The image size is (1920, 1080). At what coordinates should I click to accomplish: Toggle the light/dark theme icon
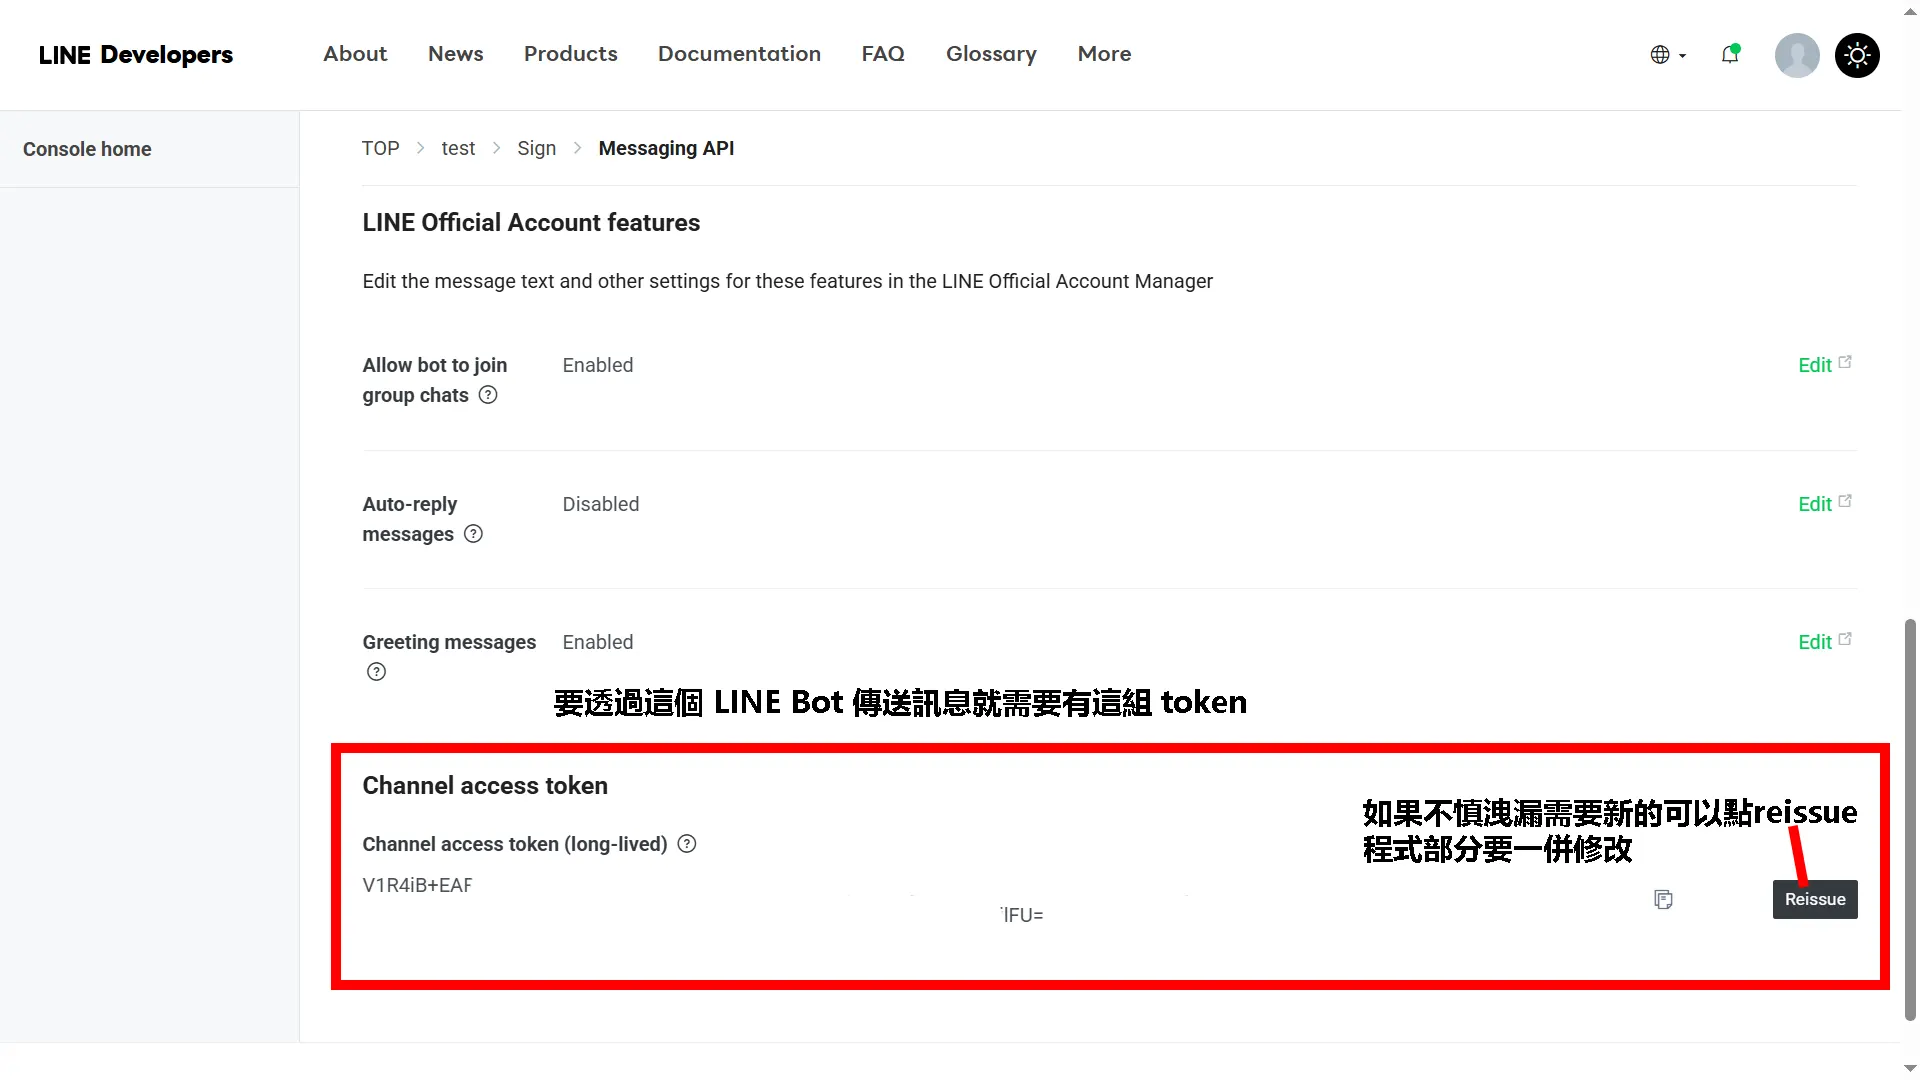pos(1858,55)
